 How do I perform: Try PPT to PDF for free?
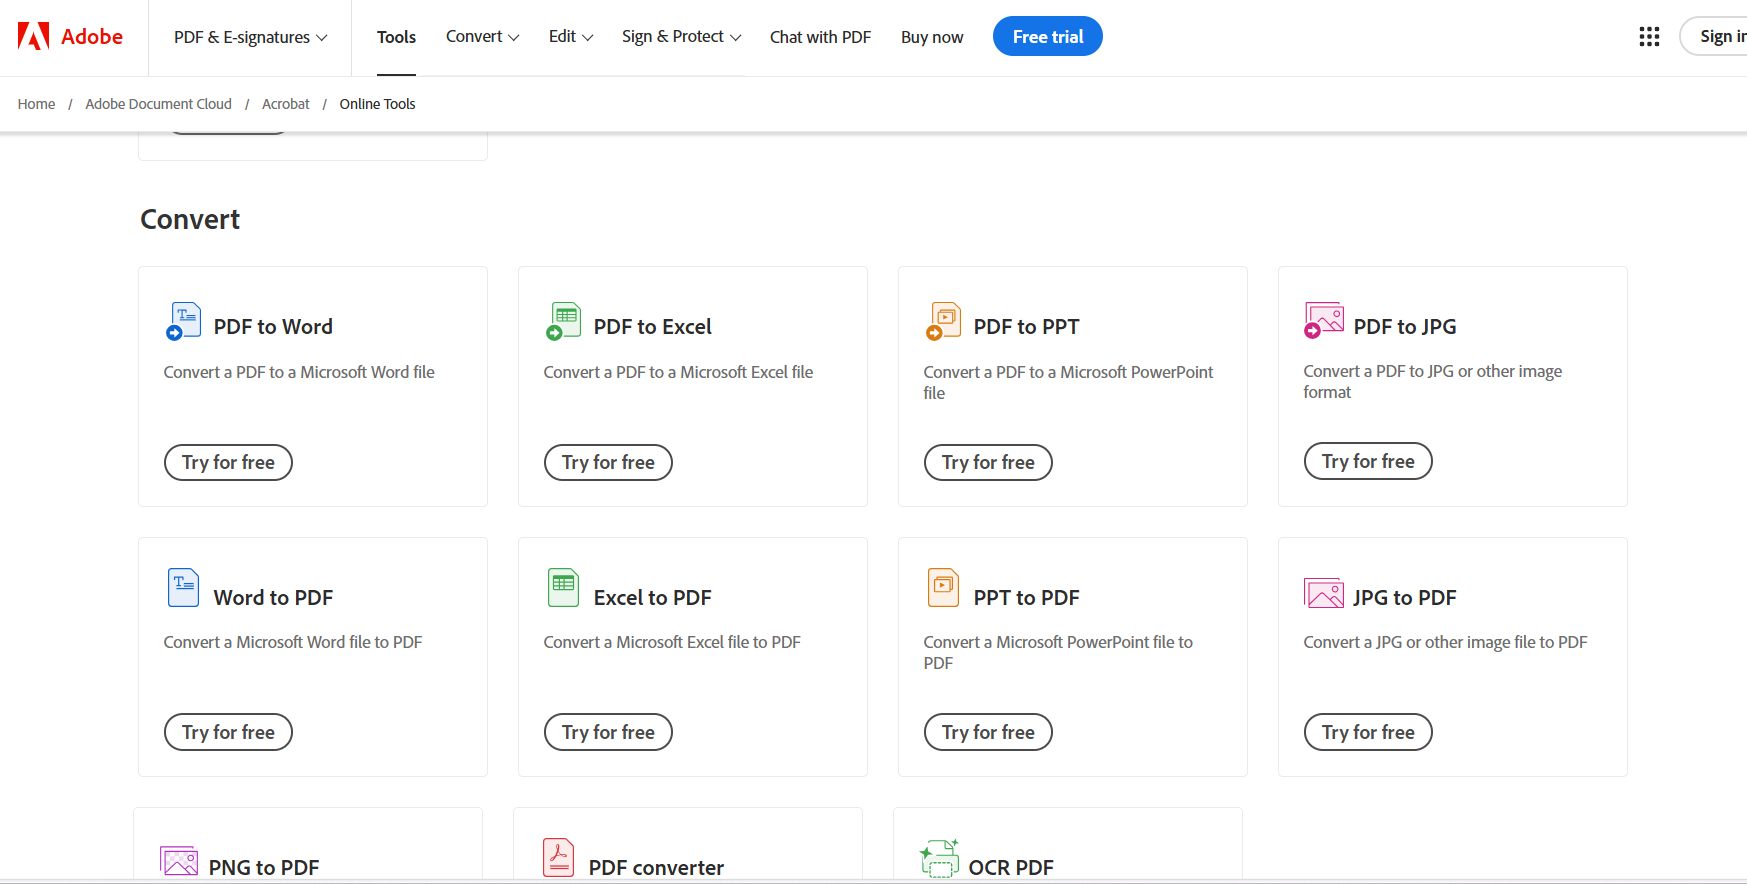[x=988, y=732]
